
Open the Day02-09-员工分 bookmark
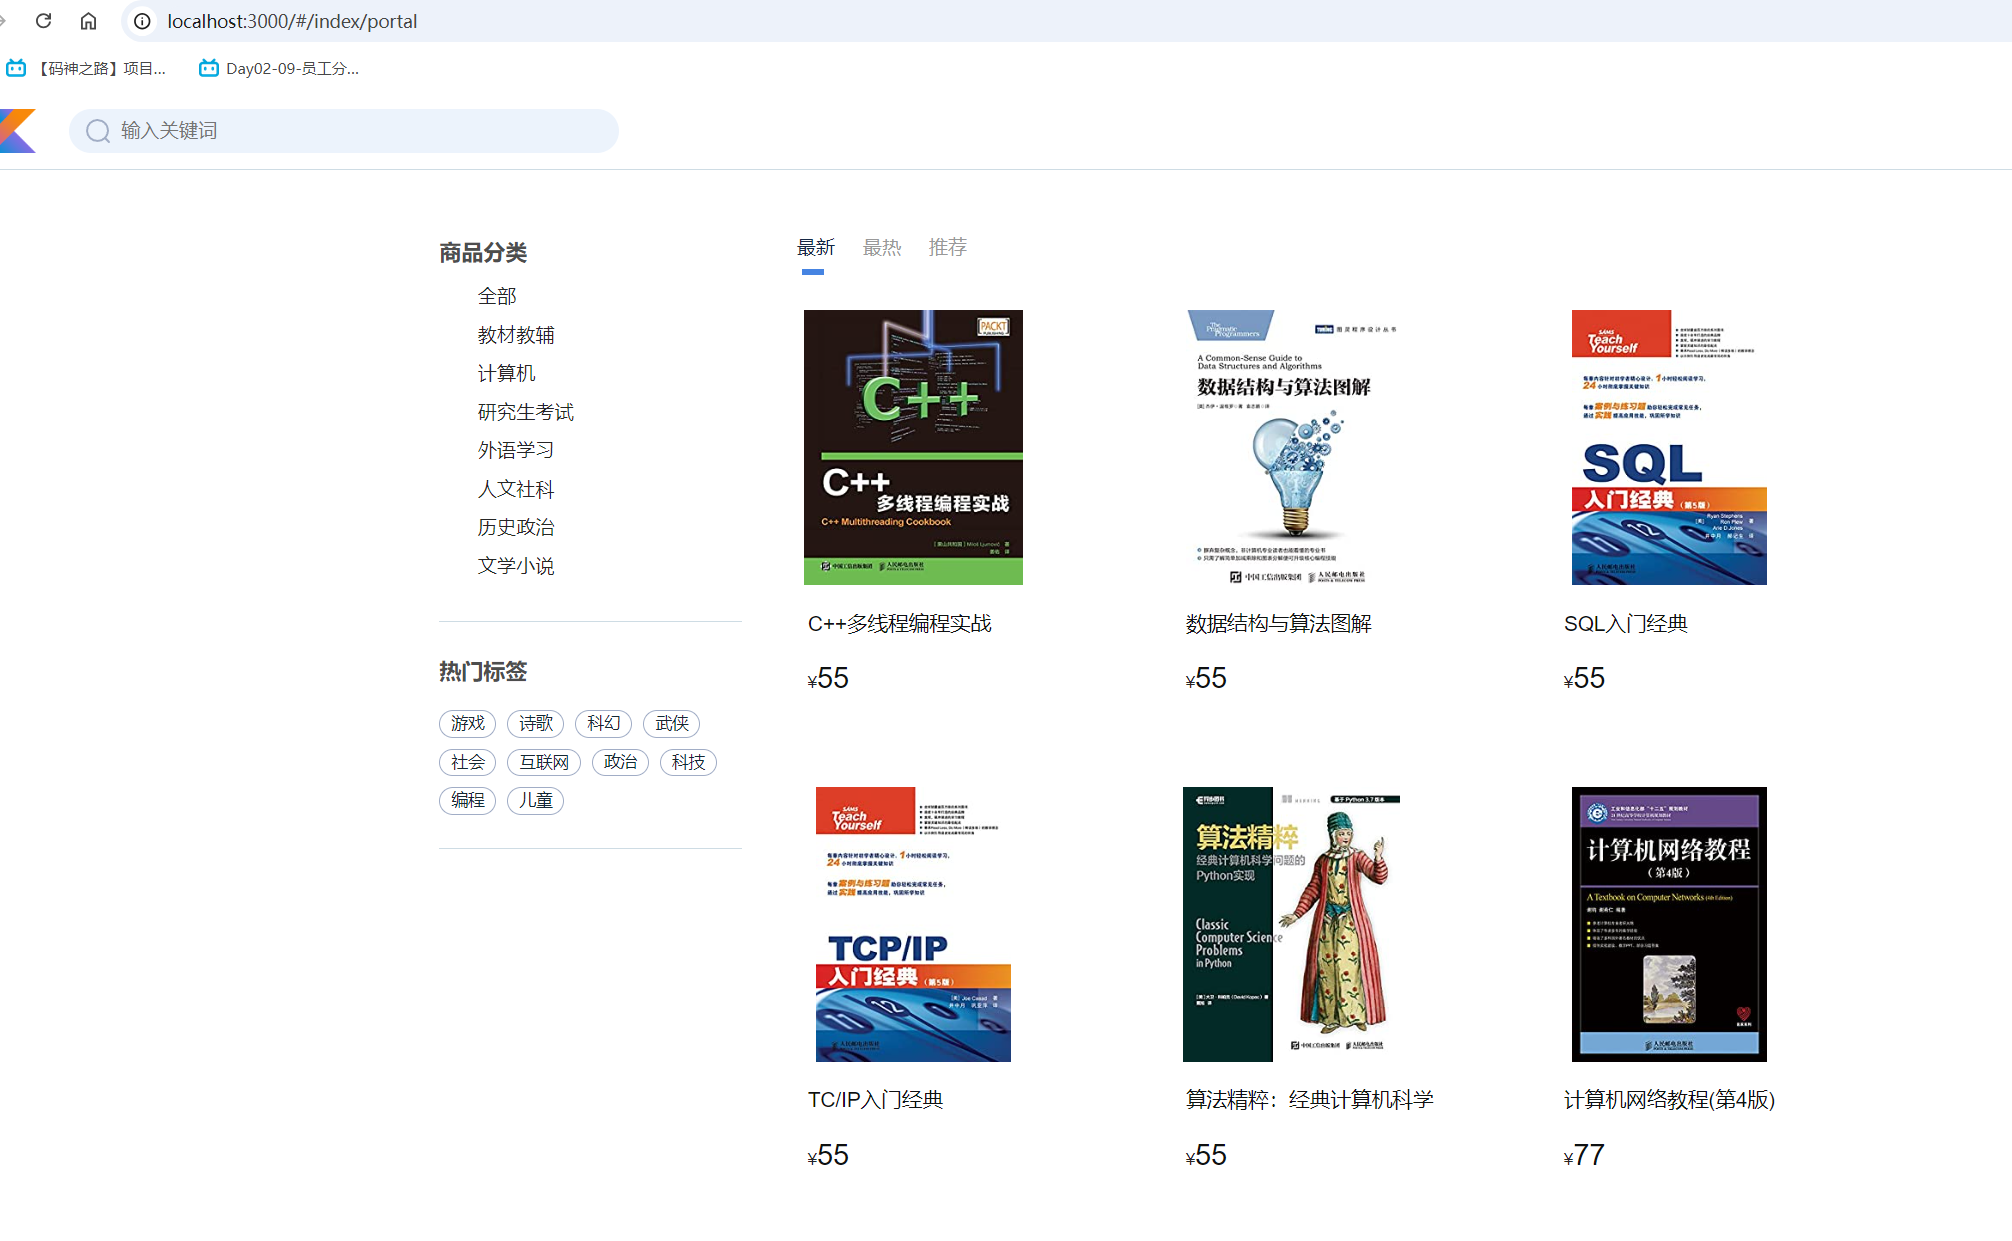(288, 68)
